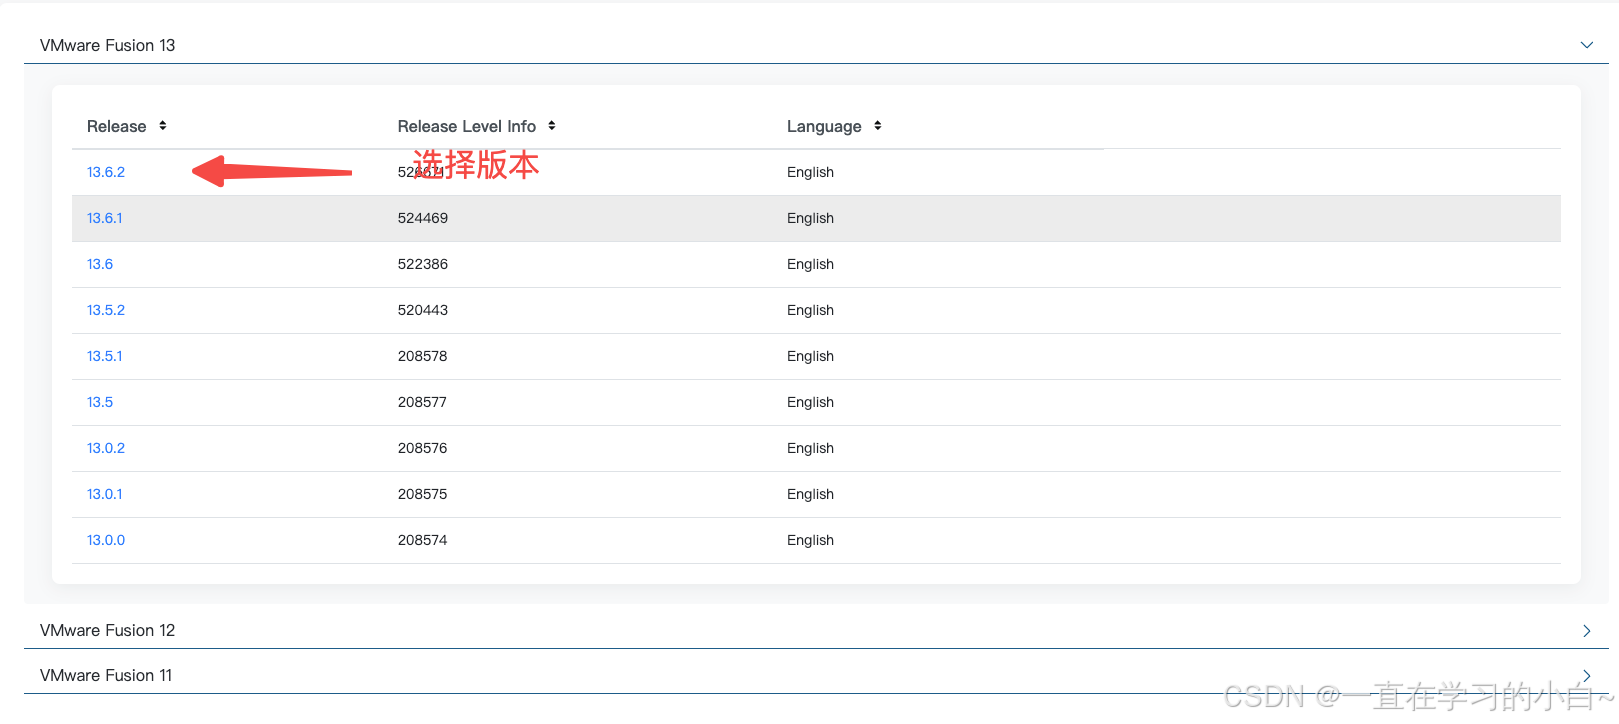Image resolution: width=1619 pixels, height=724 pixels.
Task: Sort by Release Level Info arrows
Action: [551, 126]
